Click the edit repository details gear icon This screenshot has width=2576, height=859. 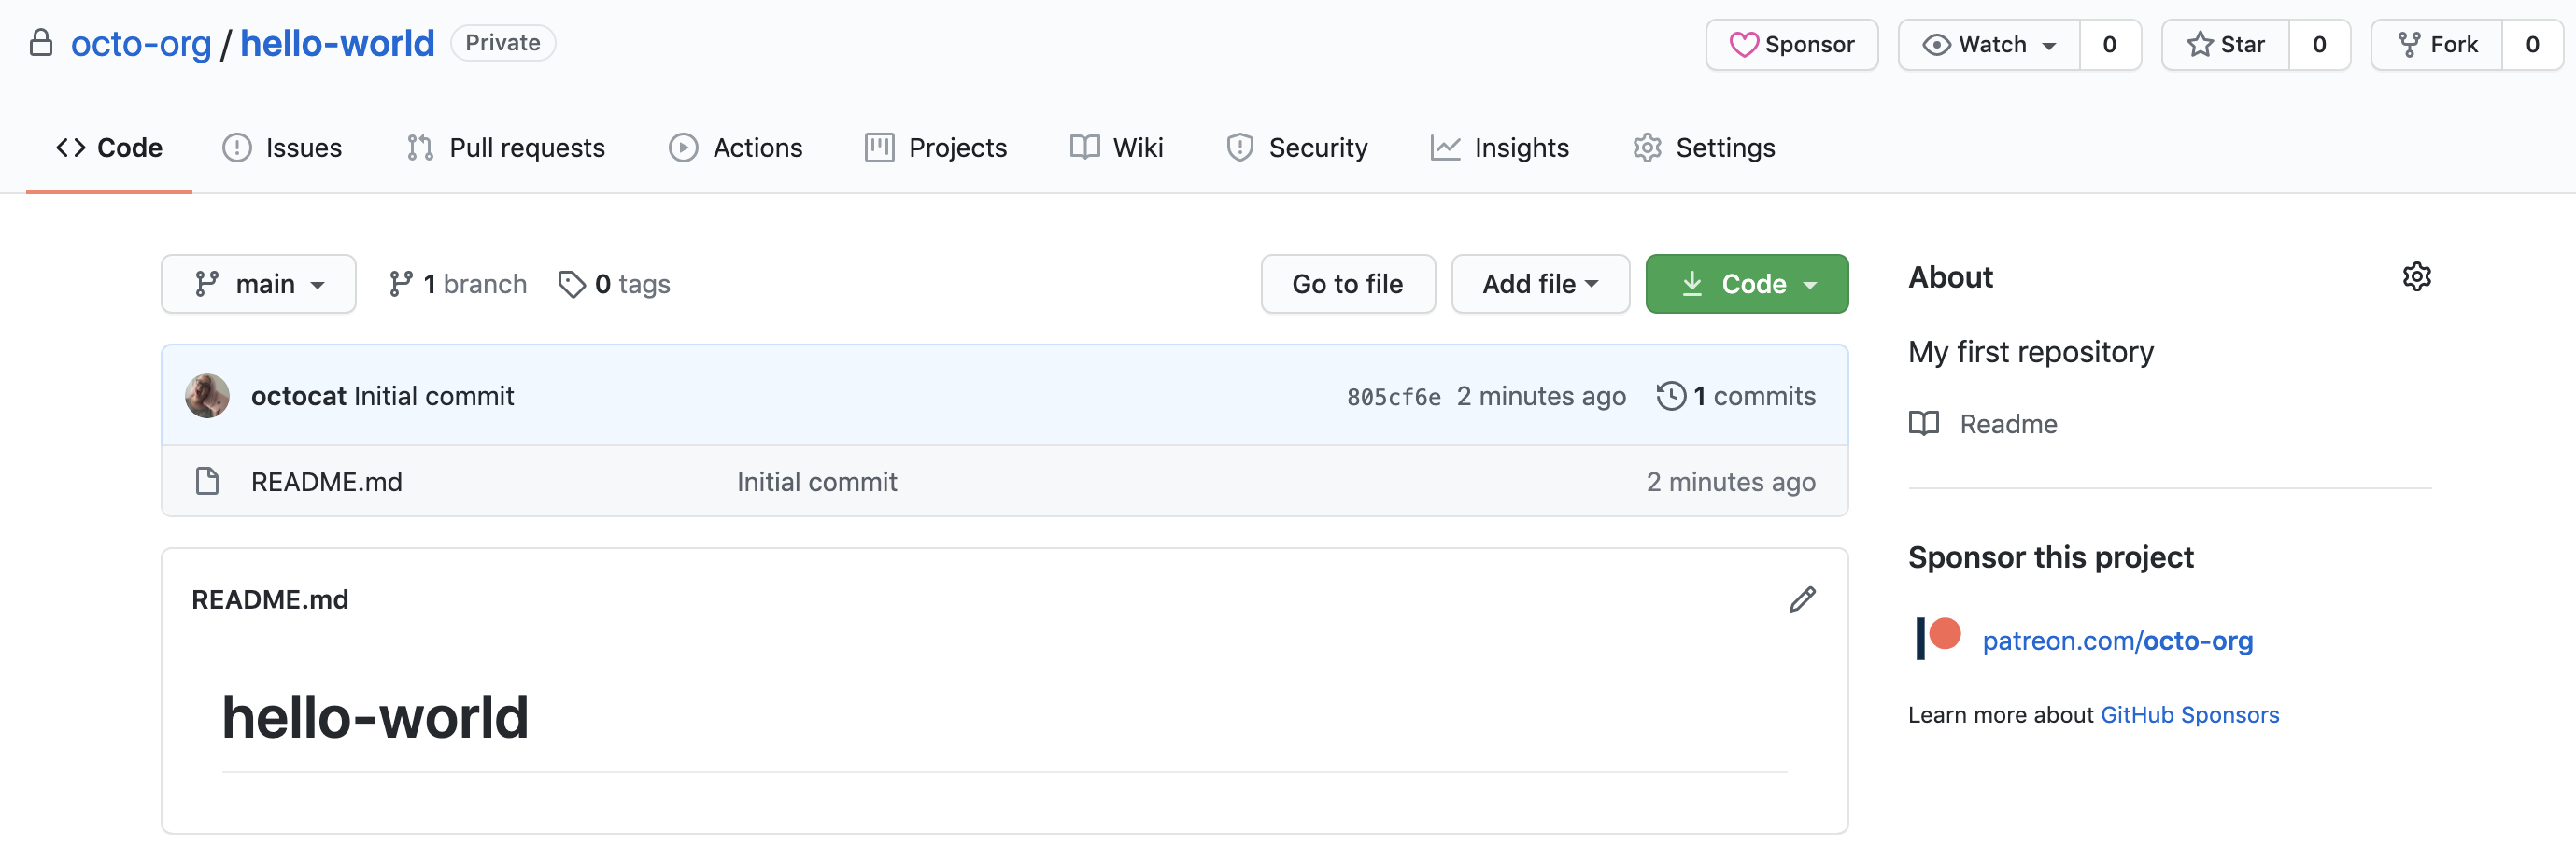pyautogui.click(x=2416, y=277)
